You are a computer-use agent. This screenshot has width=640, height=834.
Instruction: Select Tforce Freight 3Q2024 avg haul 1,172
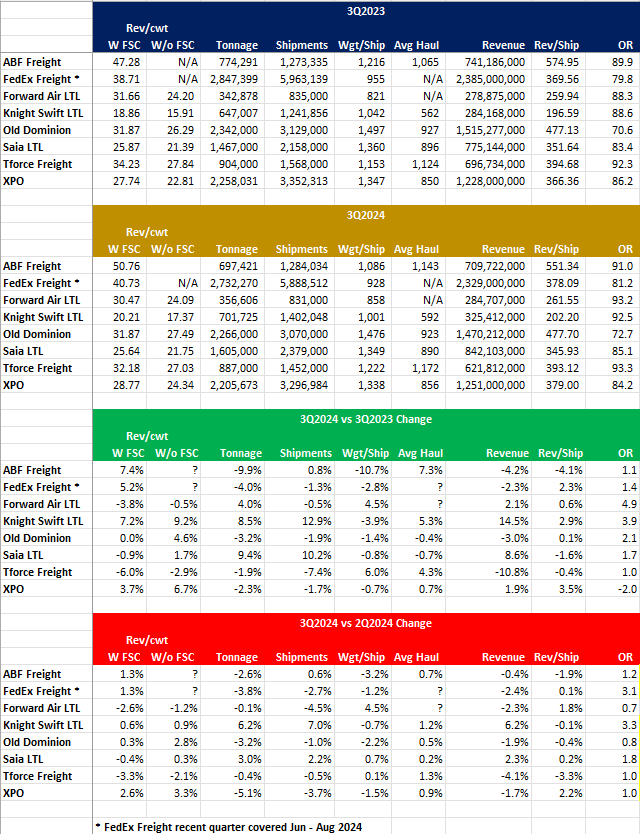pos(426,368)
